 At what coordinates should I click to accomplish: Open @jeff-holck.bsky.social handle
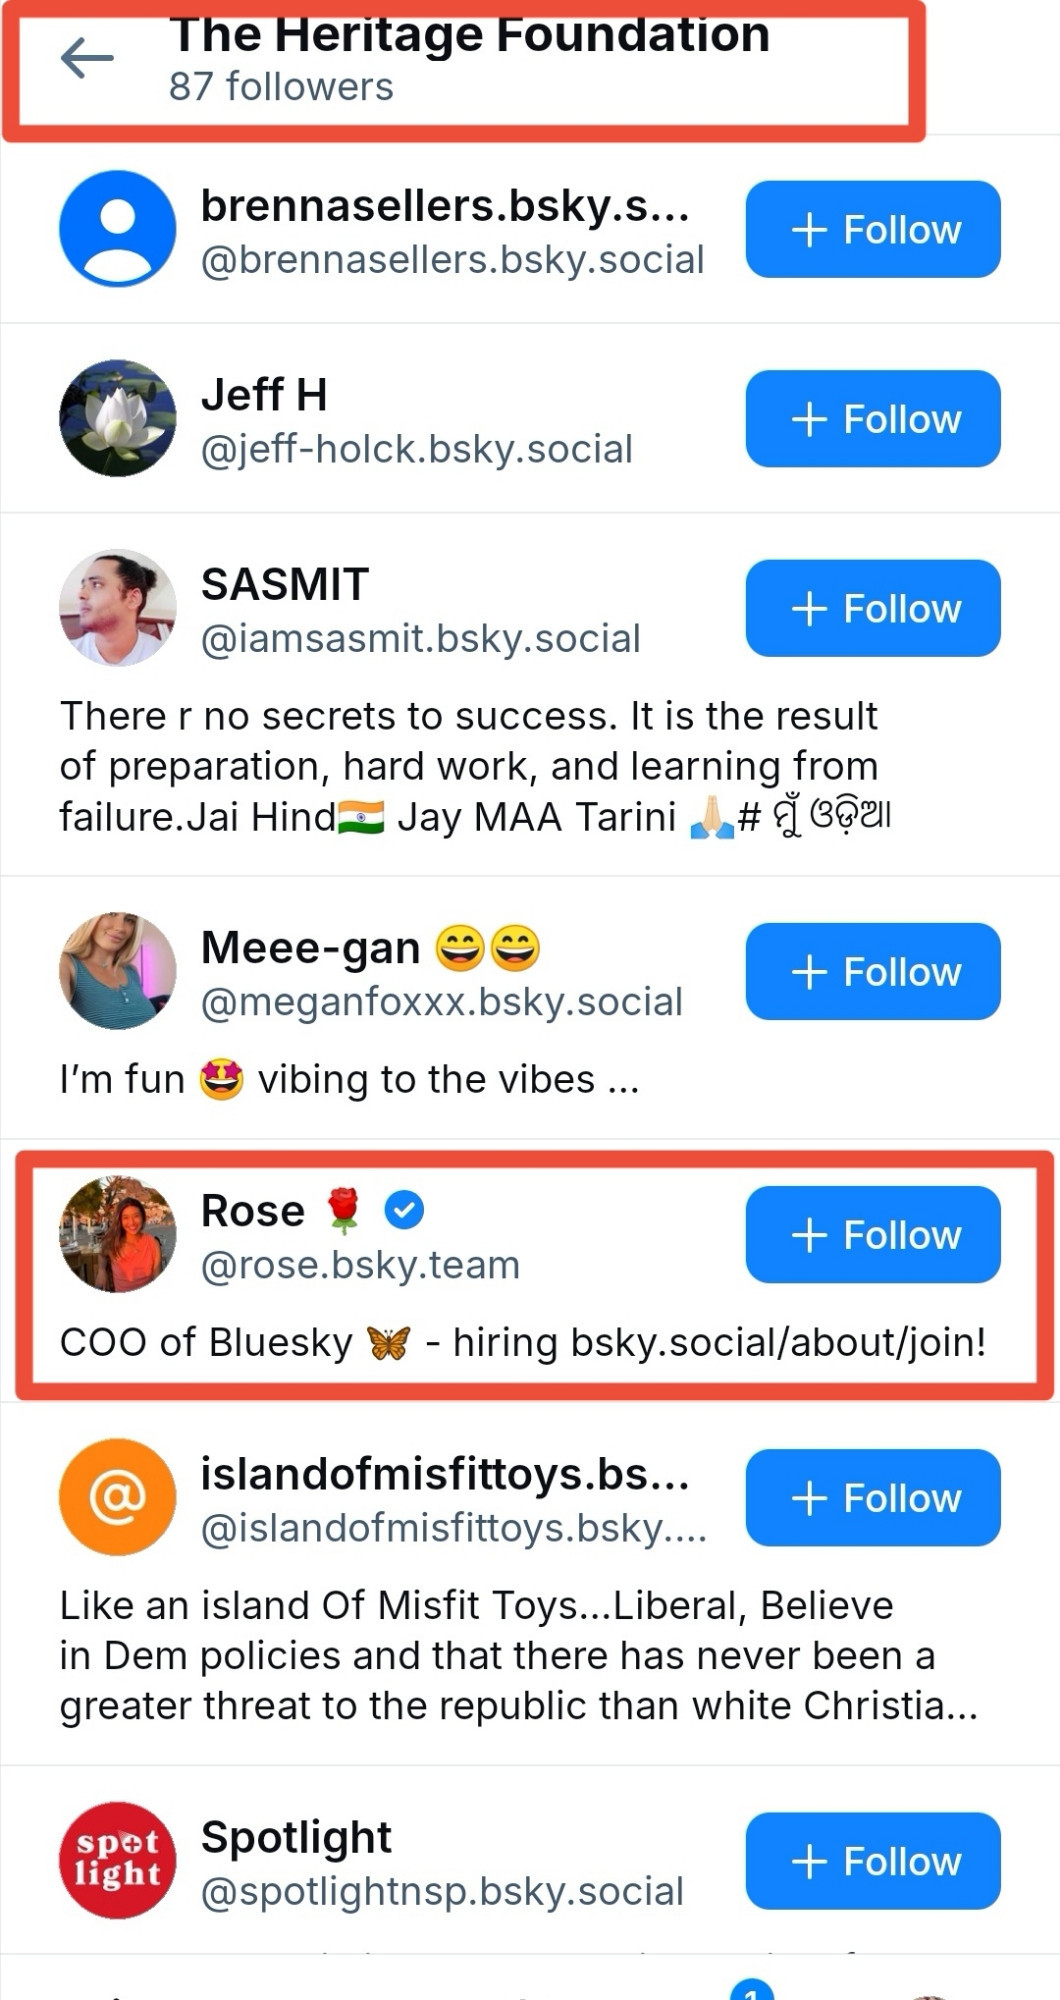(x=417, y=449)
